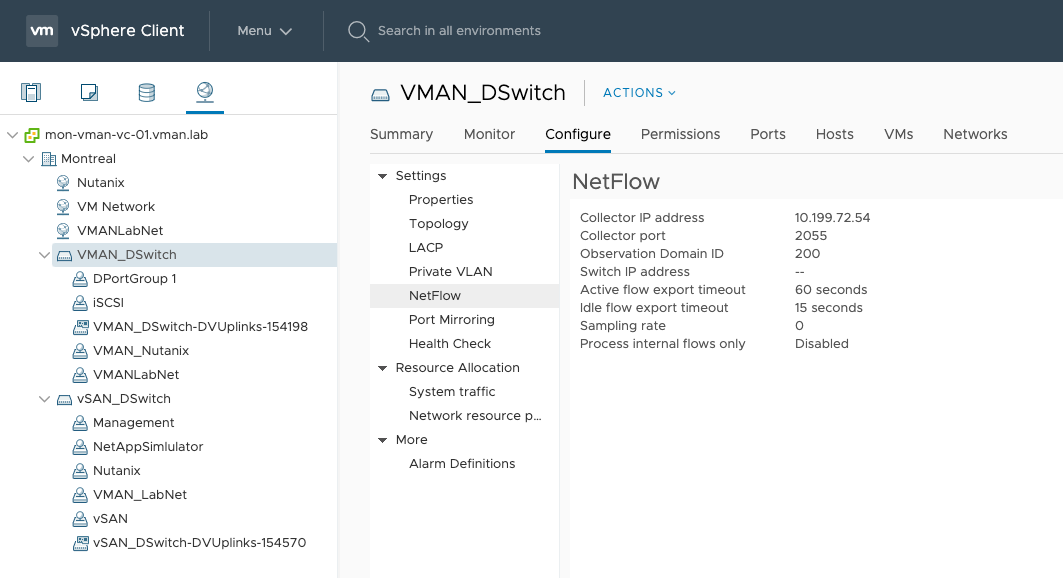Select the Networking view icon

pos(205,93)
